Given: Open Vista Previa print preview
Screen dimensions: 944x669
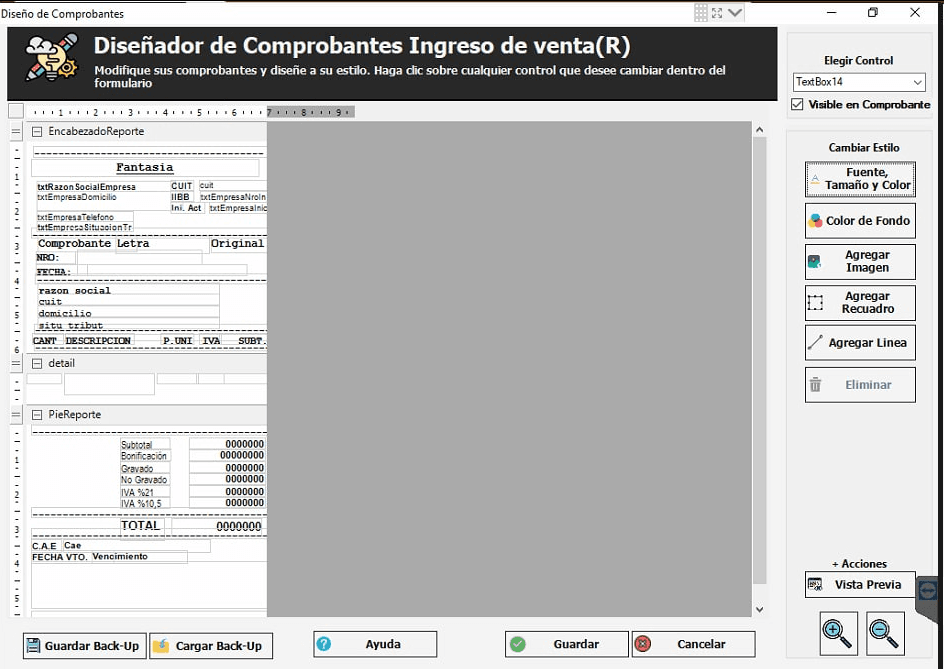Looking at the screenshot, I should (859, 585).
